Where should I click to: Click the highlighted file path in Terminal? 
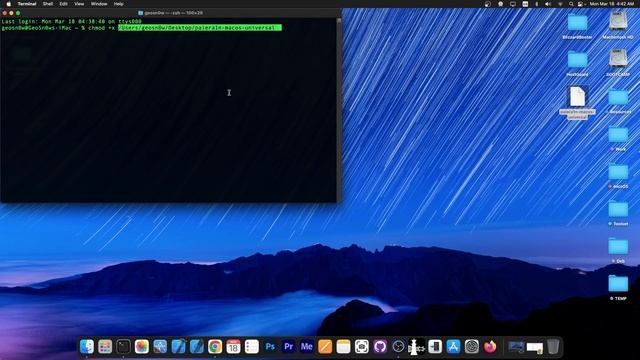coord(200,28)
